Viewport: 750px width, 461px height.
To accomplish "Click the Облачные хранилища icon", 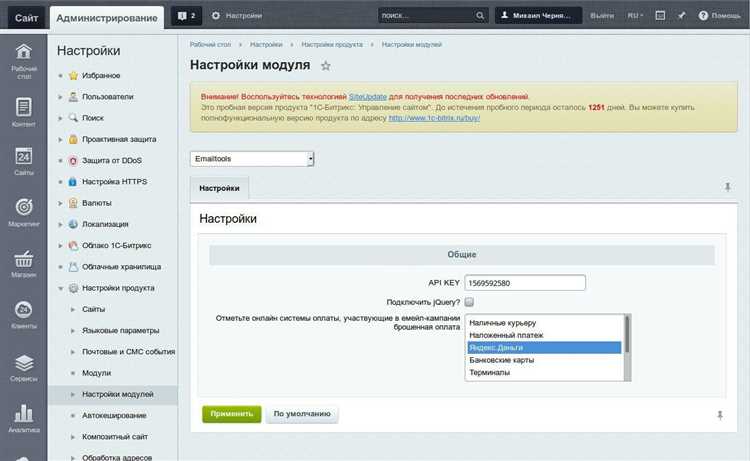I will (x=73, y=267).
